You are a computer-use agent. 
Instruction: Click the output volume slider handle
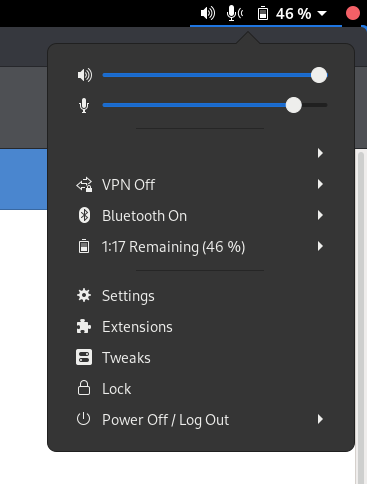pyautogui.click(x=319, y=75)
